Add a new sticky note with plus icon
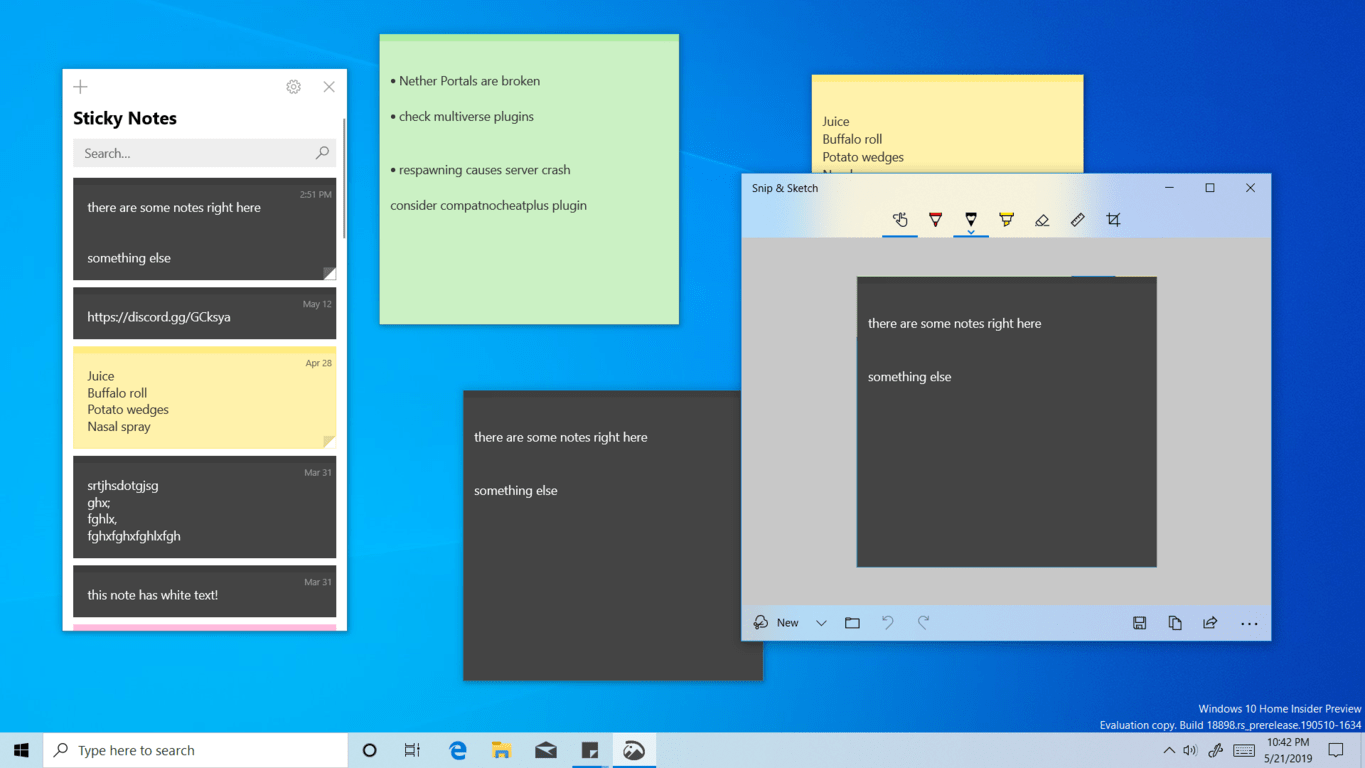The image size is (1365, 768). click(81, 87)
